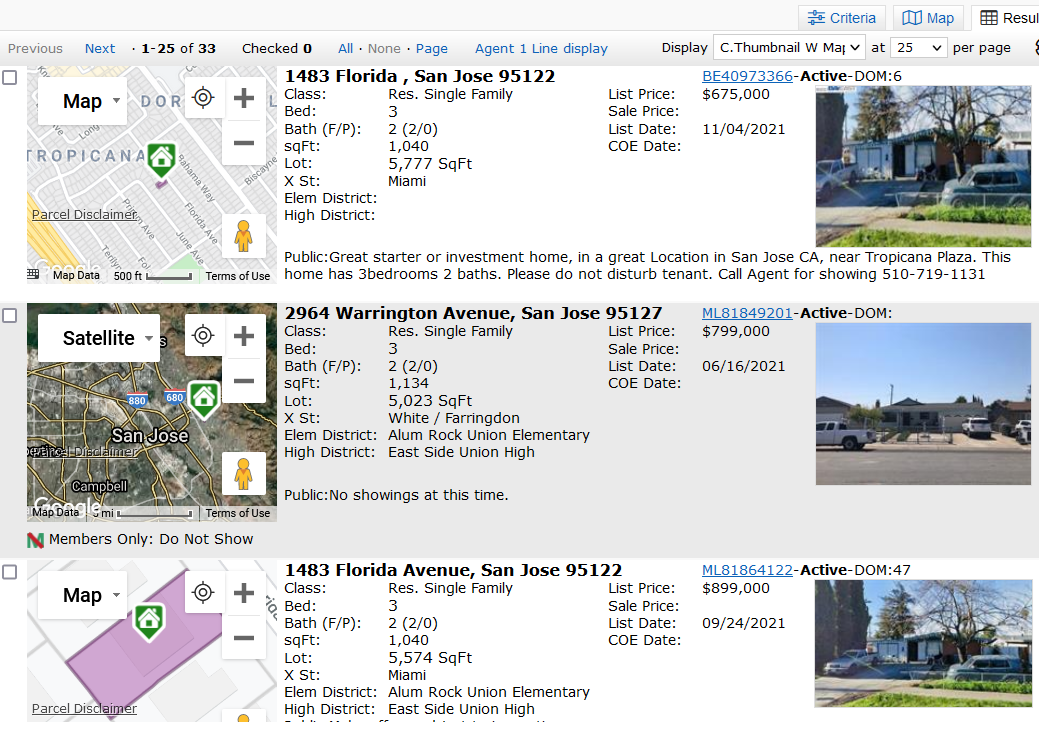Go to Next page of results
Viewport: 1039px width, 732px height.
coord(99,48)
